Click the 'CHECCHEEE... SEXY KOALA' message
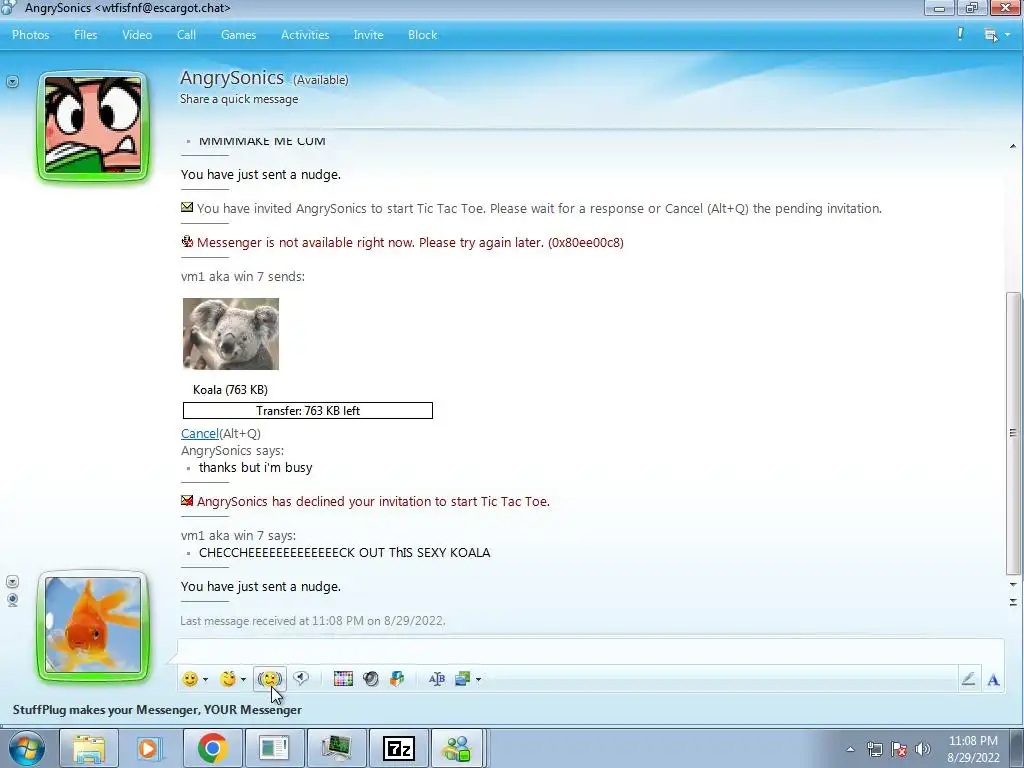 point(344,552)
